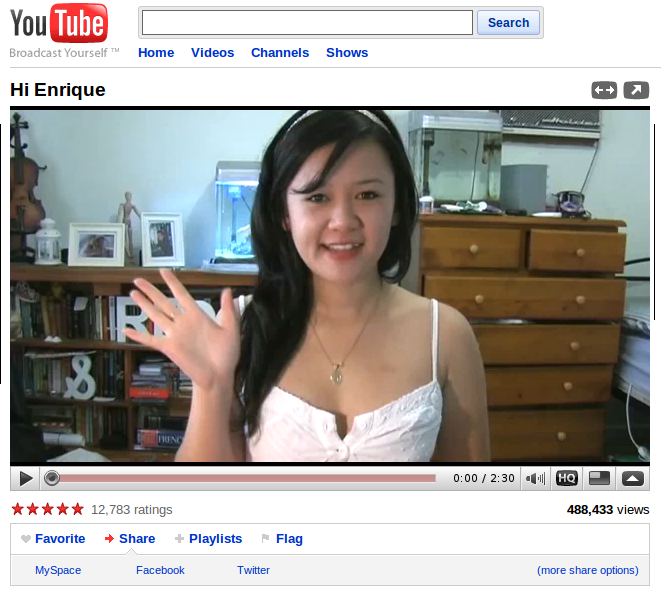Share the video on Facebook
The height and width of the screenshot is (601, 661).
[160, 570]
